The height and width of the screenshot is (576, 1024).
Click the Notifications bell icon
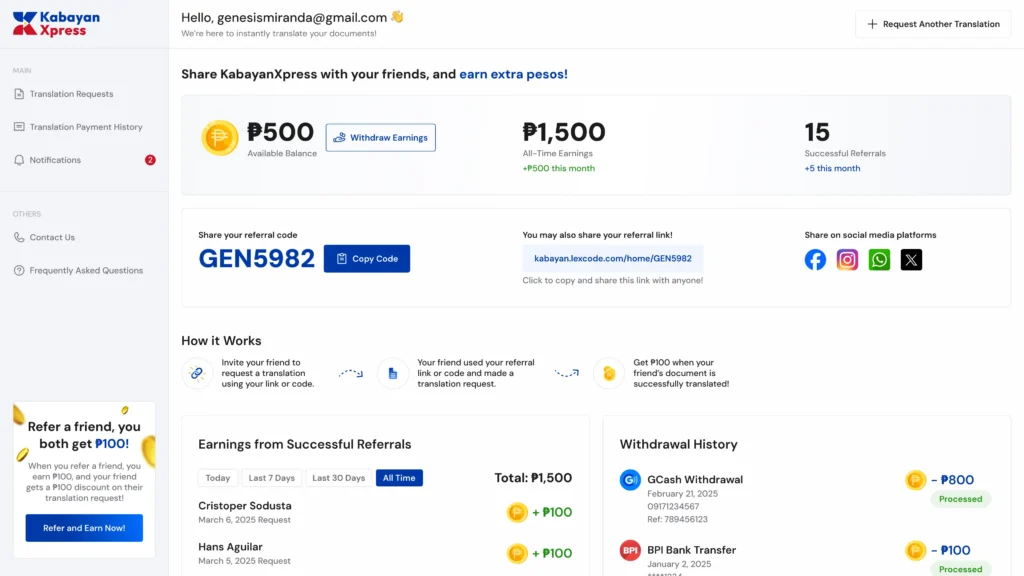(19, 160)
